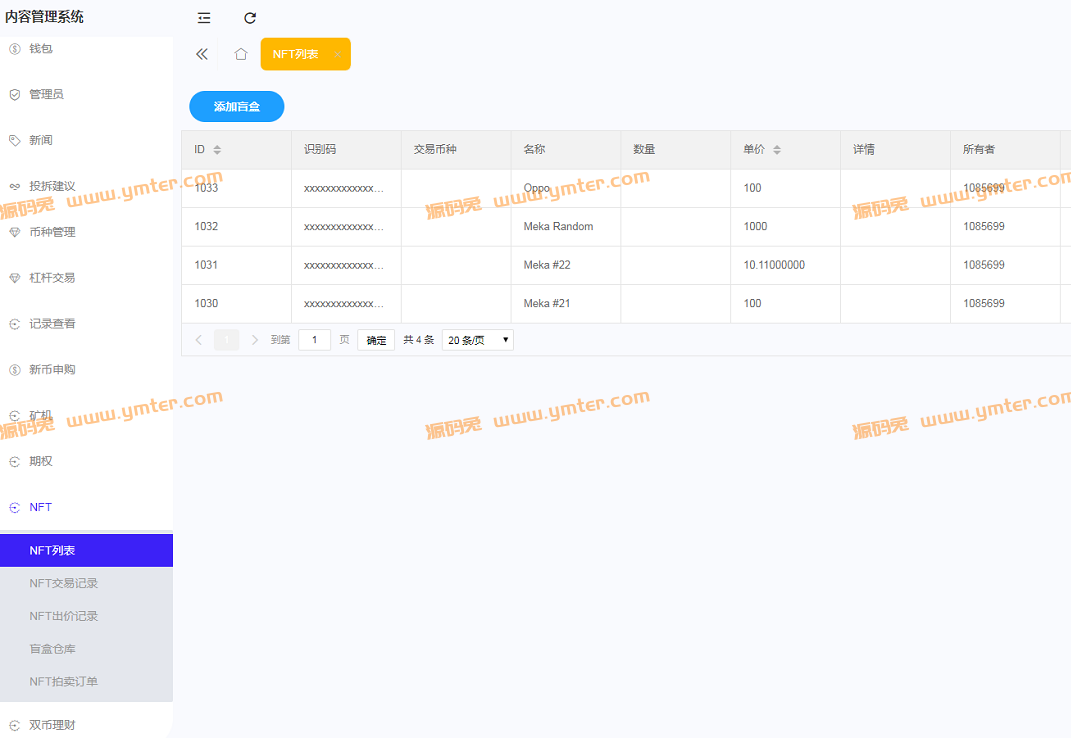
Task: Click the double-left arrow tab scroller
Action: (201, 54)
